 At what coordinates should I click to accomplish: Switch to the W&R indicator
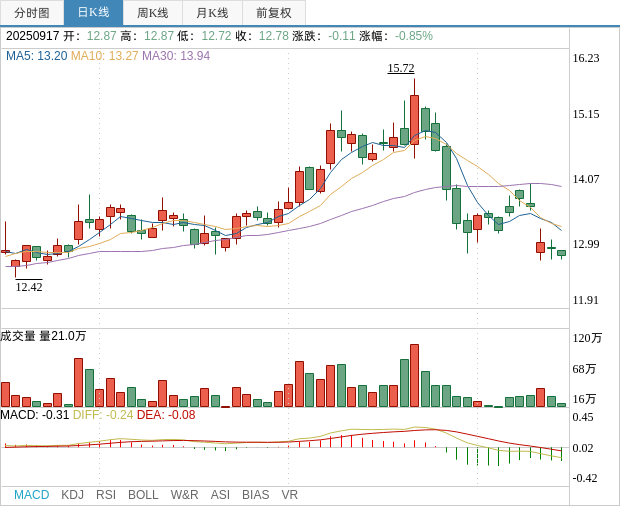[184, 495]
